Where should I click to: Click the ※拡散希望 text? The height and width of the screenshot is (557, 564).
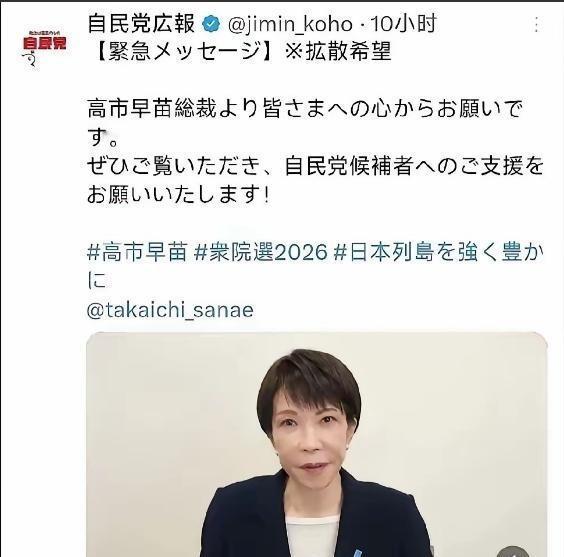point(338,52)
